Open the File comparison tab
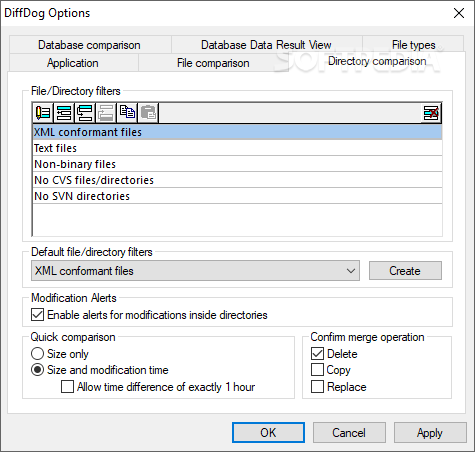Viewport: 475px width, 452px height. tap(213, 63)
